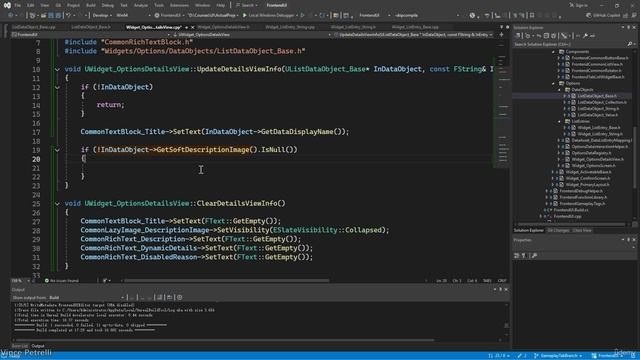Open the -skipcompile arguments dropdown
The height and width of the screenshot is (360, 640).
point(427,15)
